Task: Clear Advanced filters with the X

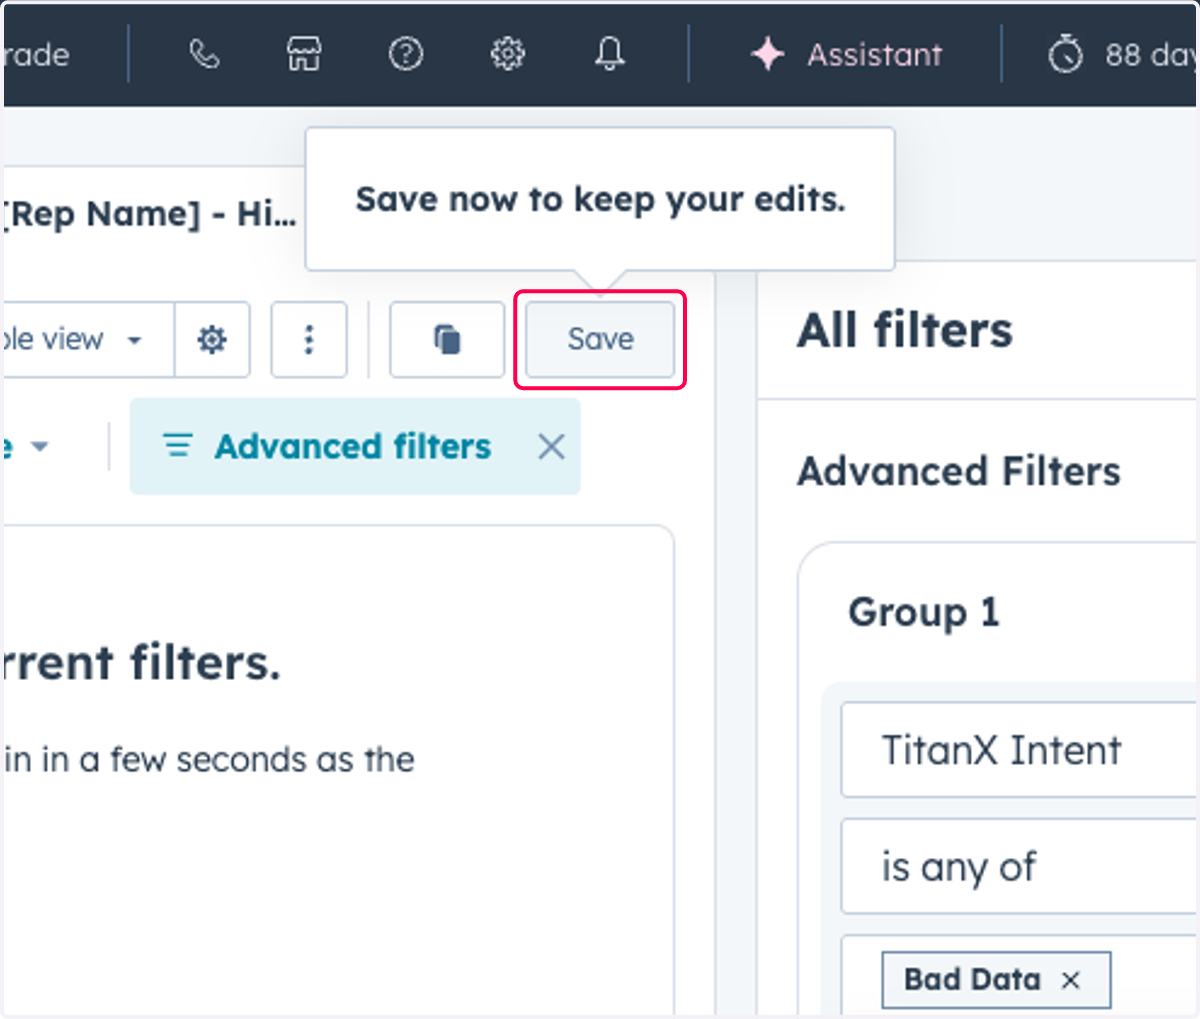Action: click(551, 446)
